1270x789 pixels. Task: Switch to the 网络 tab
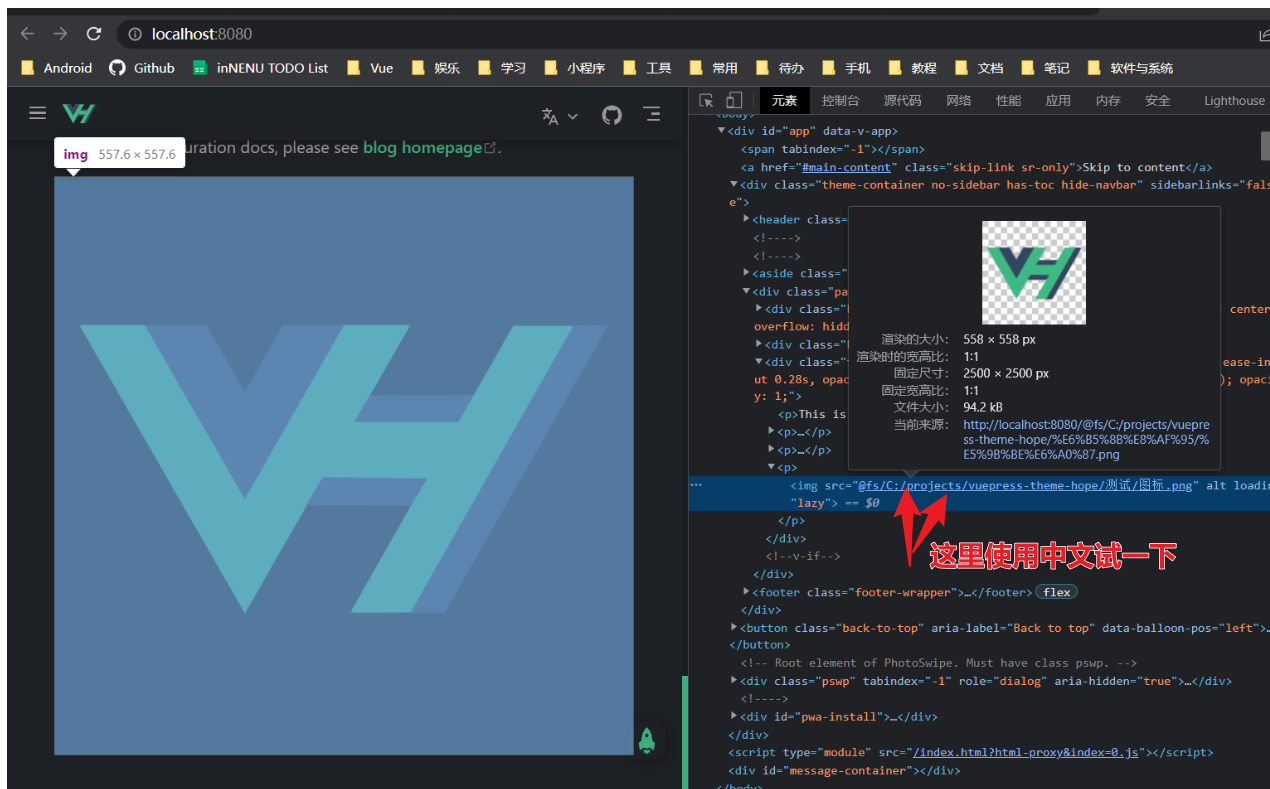click(958, 100)
